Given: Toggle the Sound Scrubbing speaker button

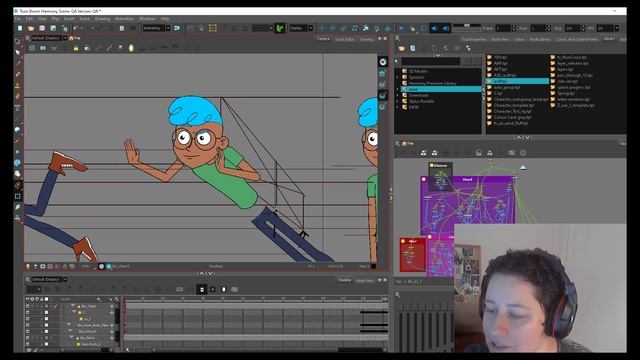Looking at the screenshot, I should [445, 28].
